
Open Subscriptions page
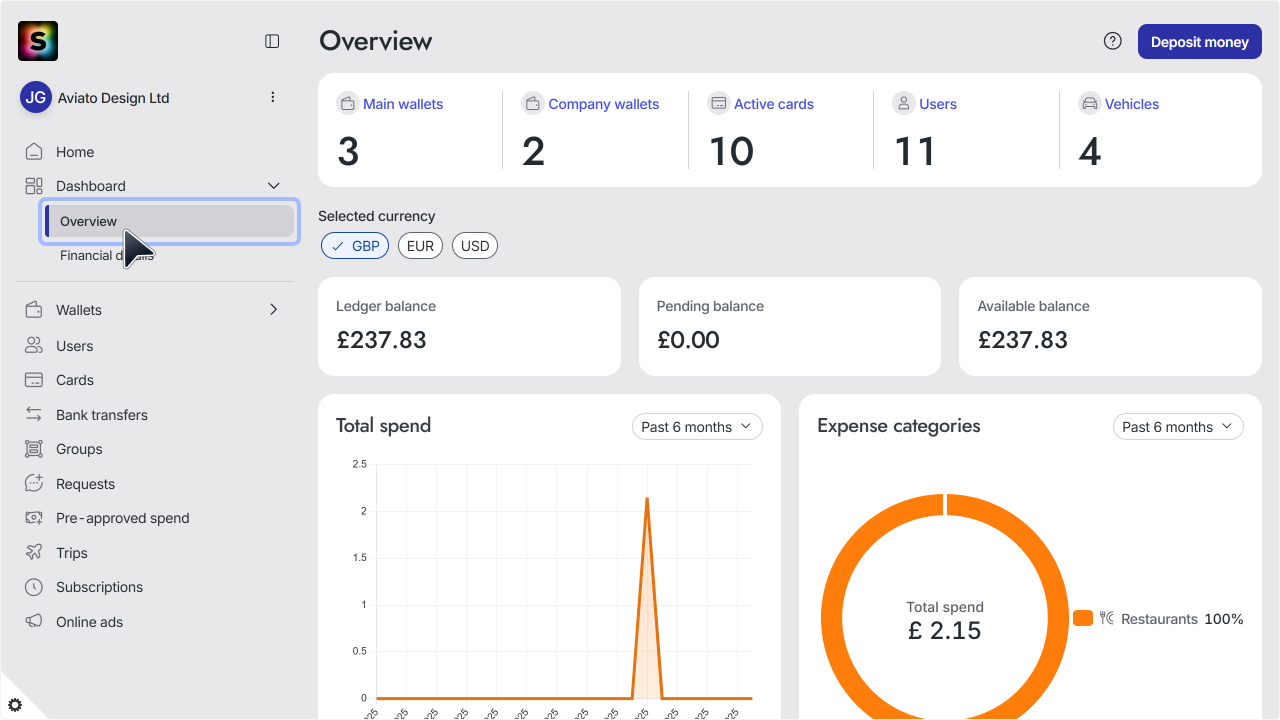[x=100, y=587]
